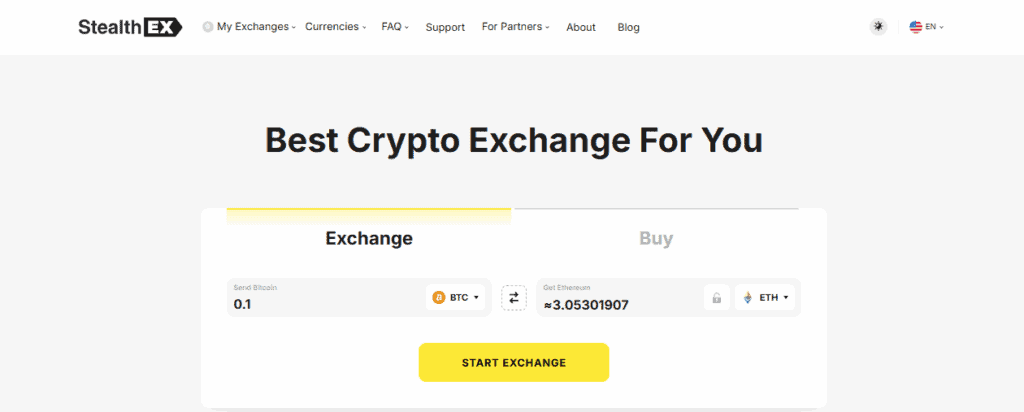Click the US flag language icon

[x=915, y=27]
